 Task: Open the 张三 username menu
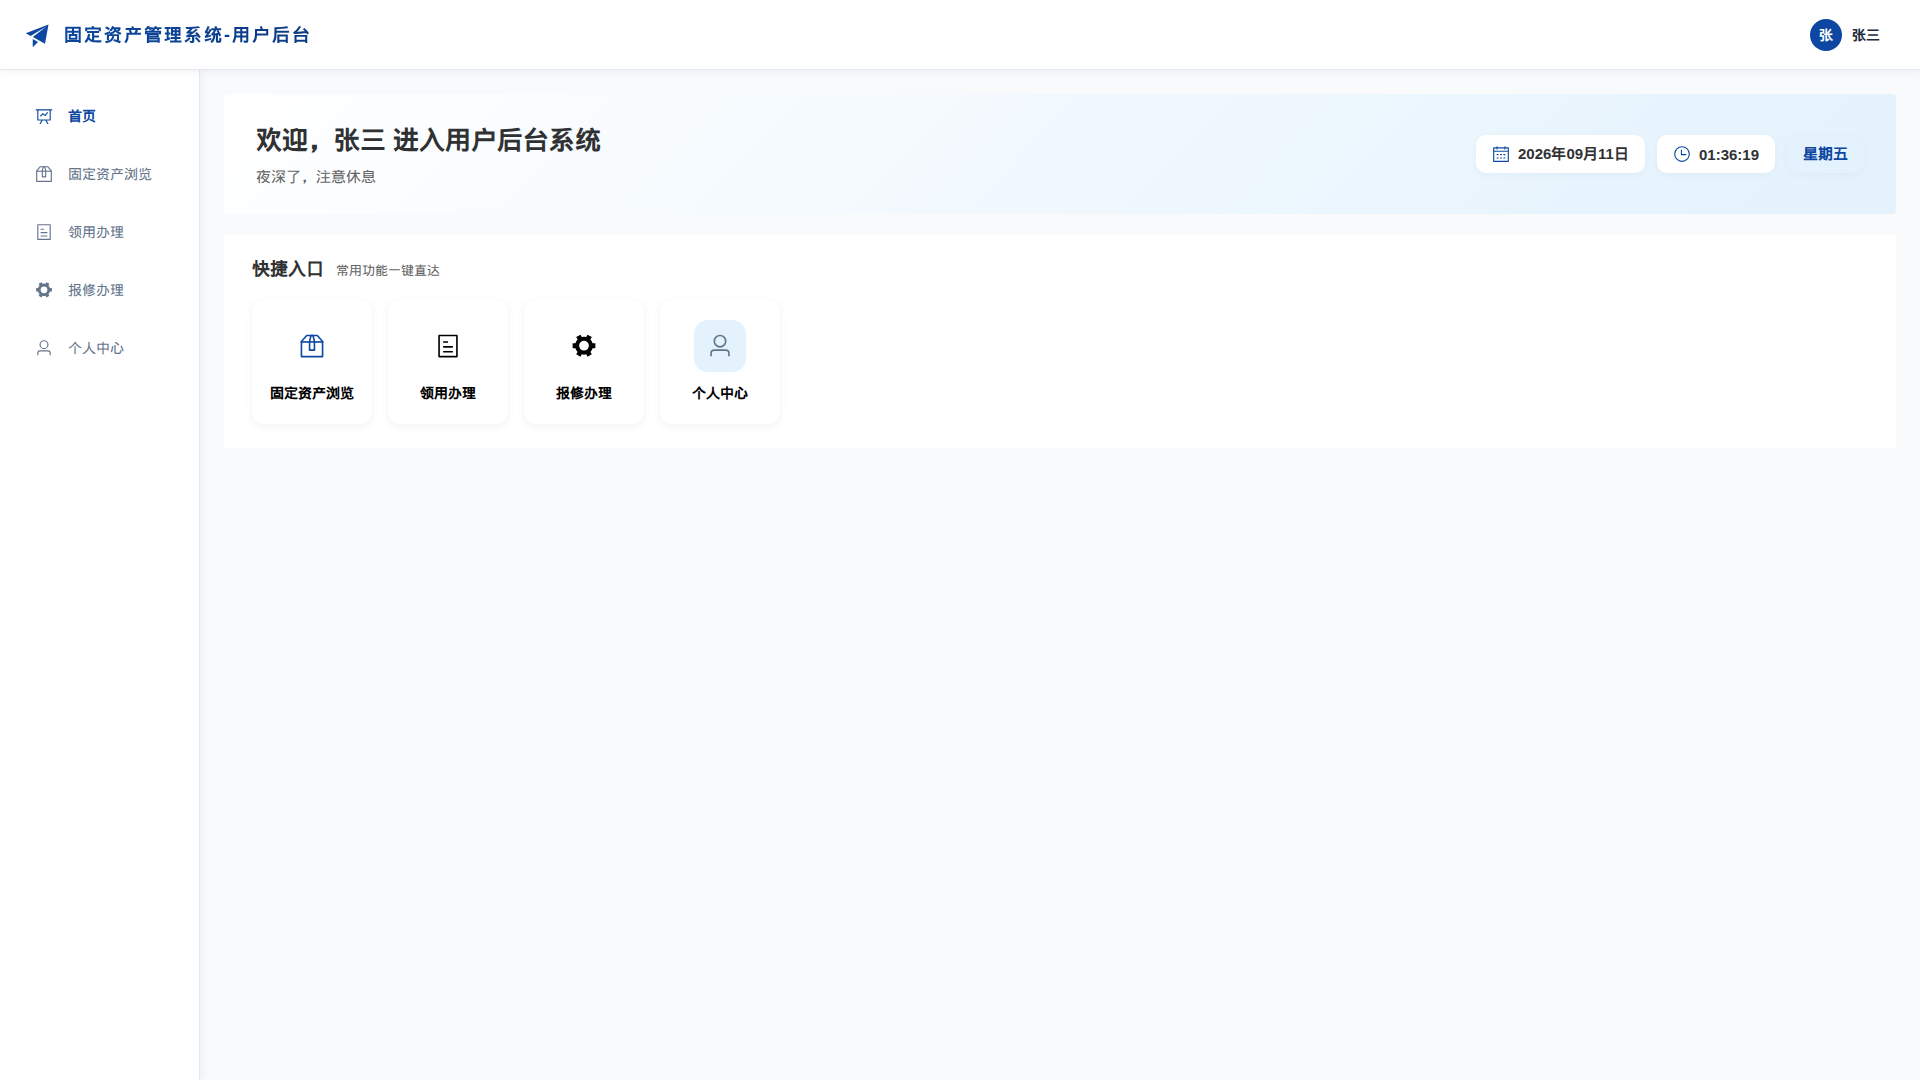1866,35
